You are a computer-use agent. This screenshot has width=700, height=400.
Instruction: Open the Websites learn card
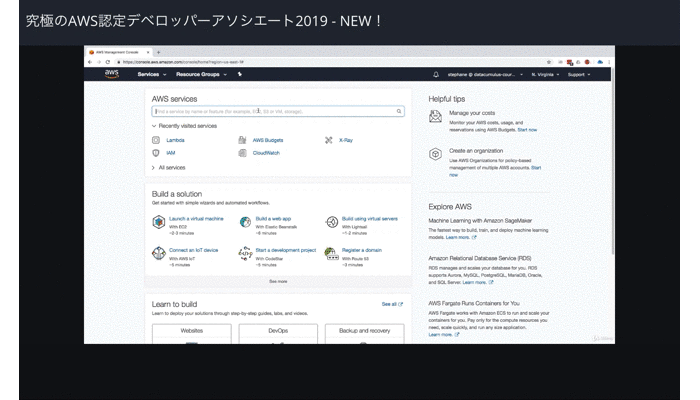click(x=192, y=334)
